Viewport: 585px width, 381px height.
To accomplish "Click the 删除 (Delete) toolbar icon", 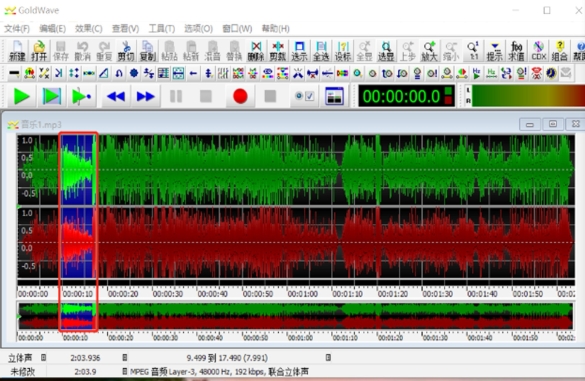I will click(x=256, y=51).
